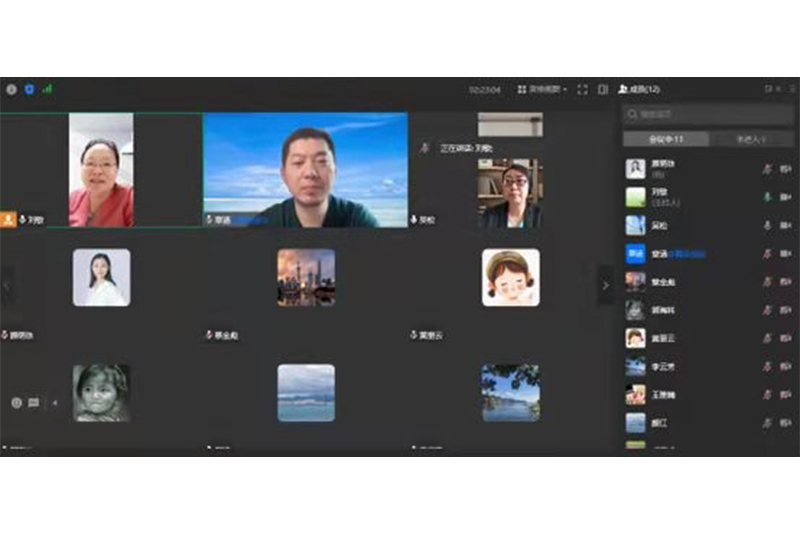Toggle mic for portrait-avatar member in list
Viewport: 800px width, 533px height.
coord(767,169)
